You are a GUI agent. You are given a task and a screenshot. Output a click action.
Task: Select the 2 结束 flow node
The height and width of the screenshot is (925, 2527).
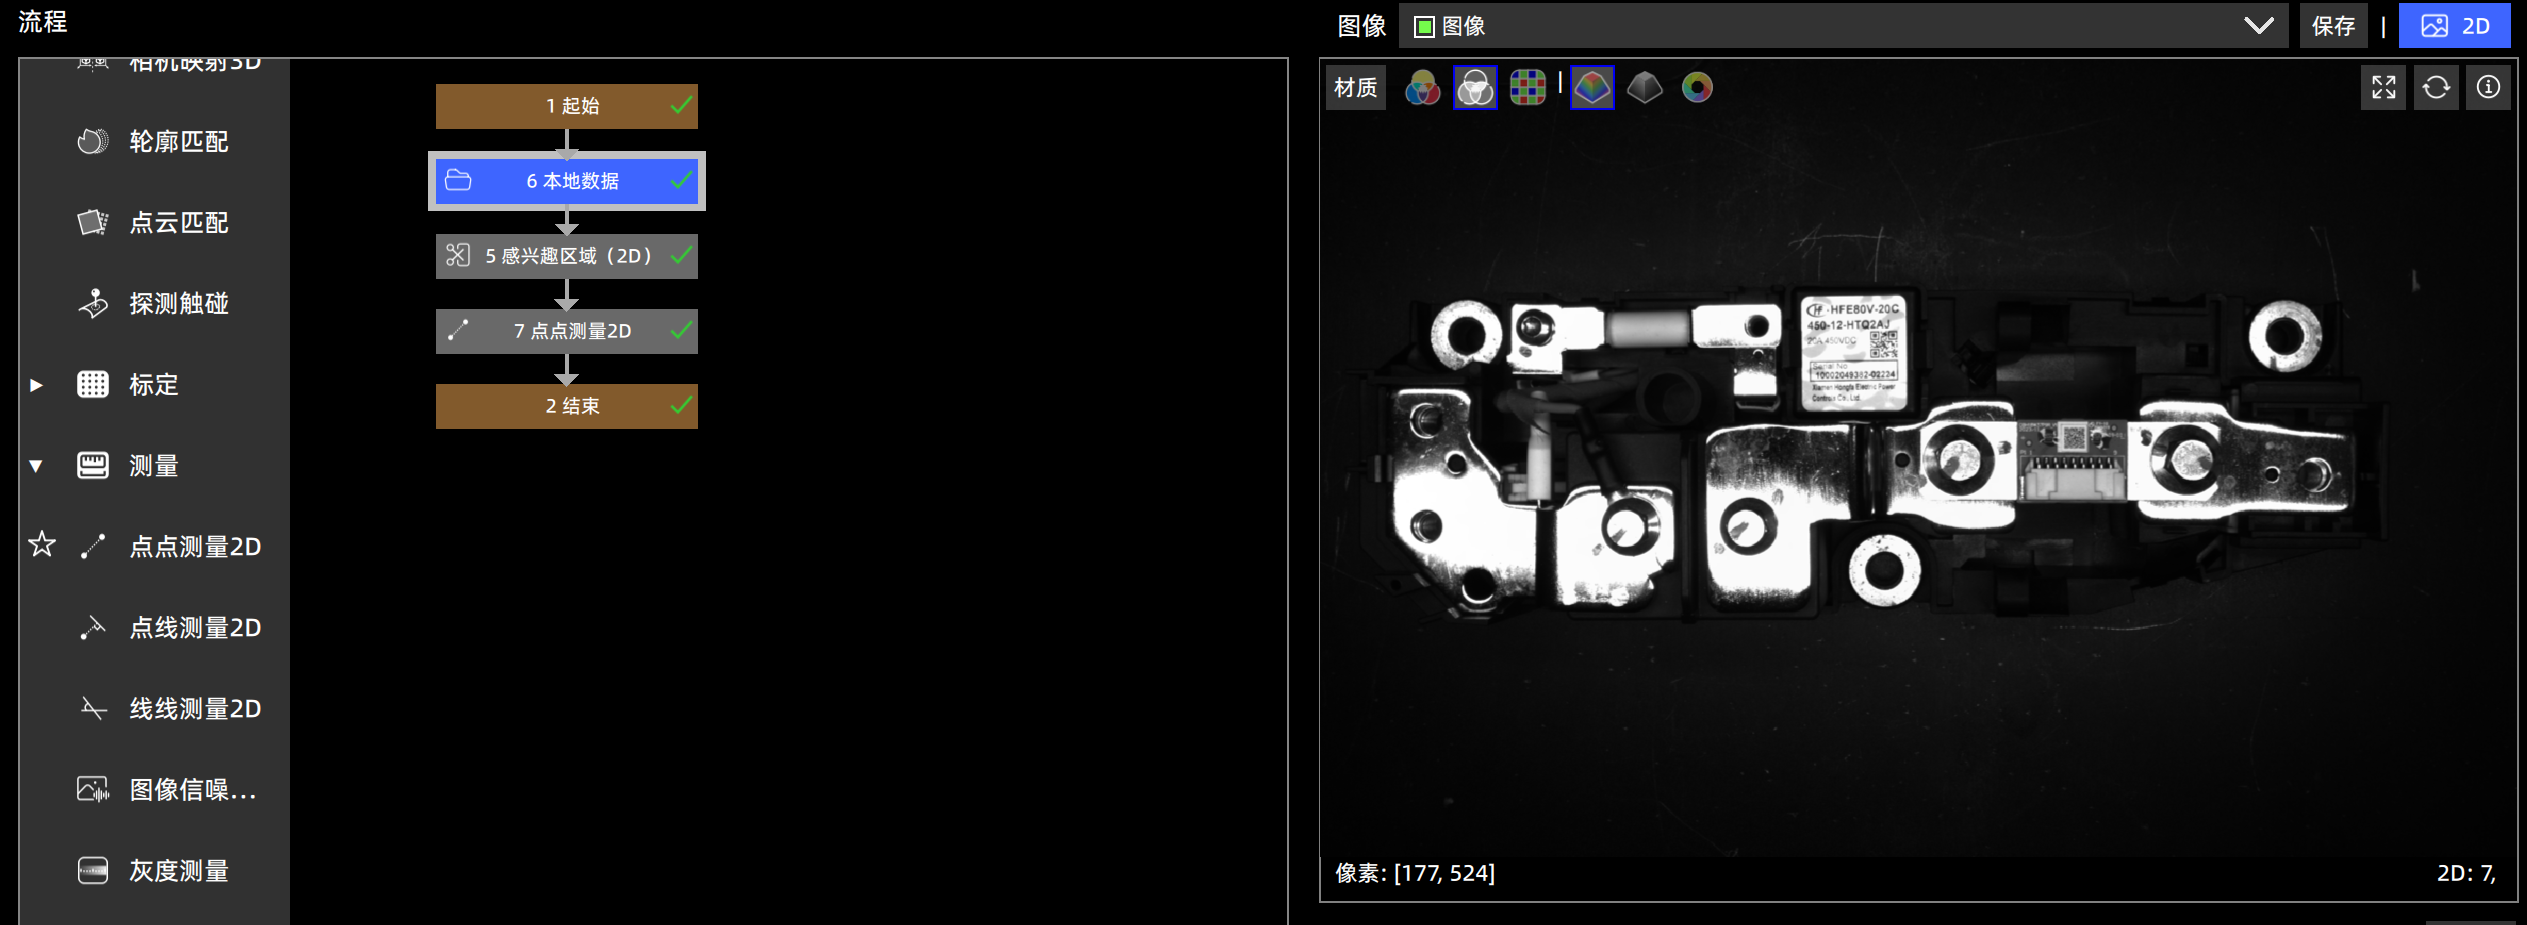pyautogui.click(x=567, y=406)
